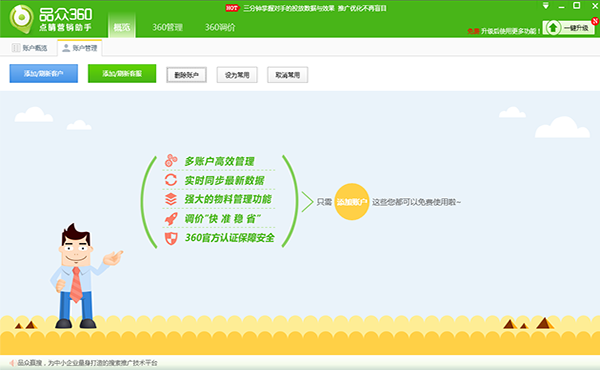Click the red HOT tag icon
Screen dimensions: 600x370
[x=232, y=8]
